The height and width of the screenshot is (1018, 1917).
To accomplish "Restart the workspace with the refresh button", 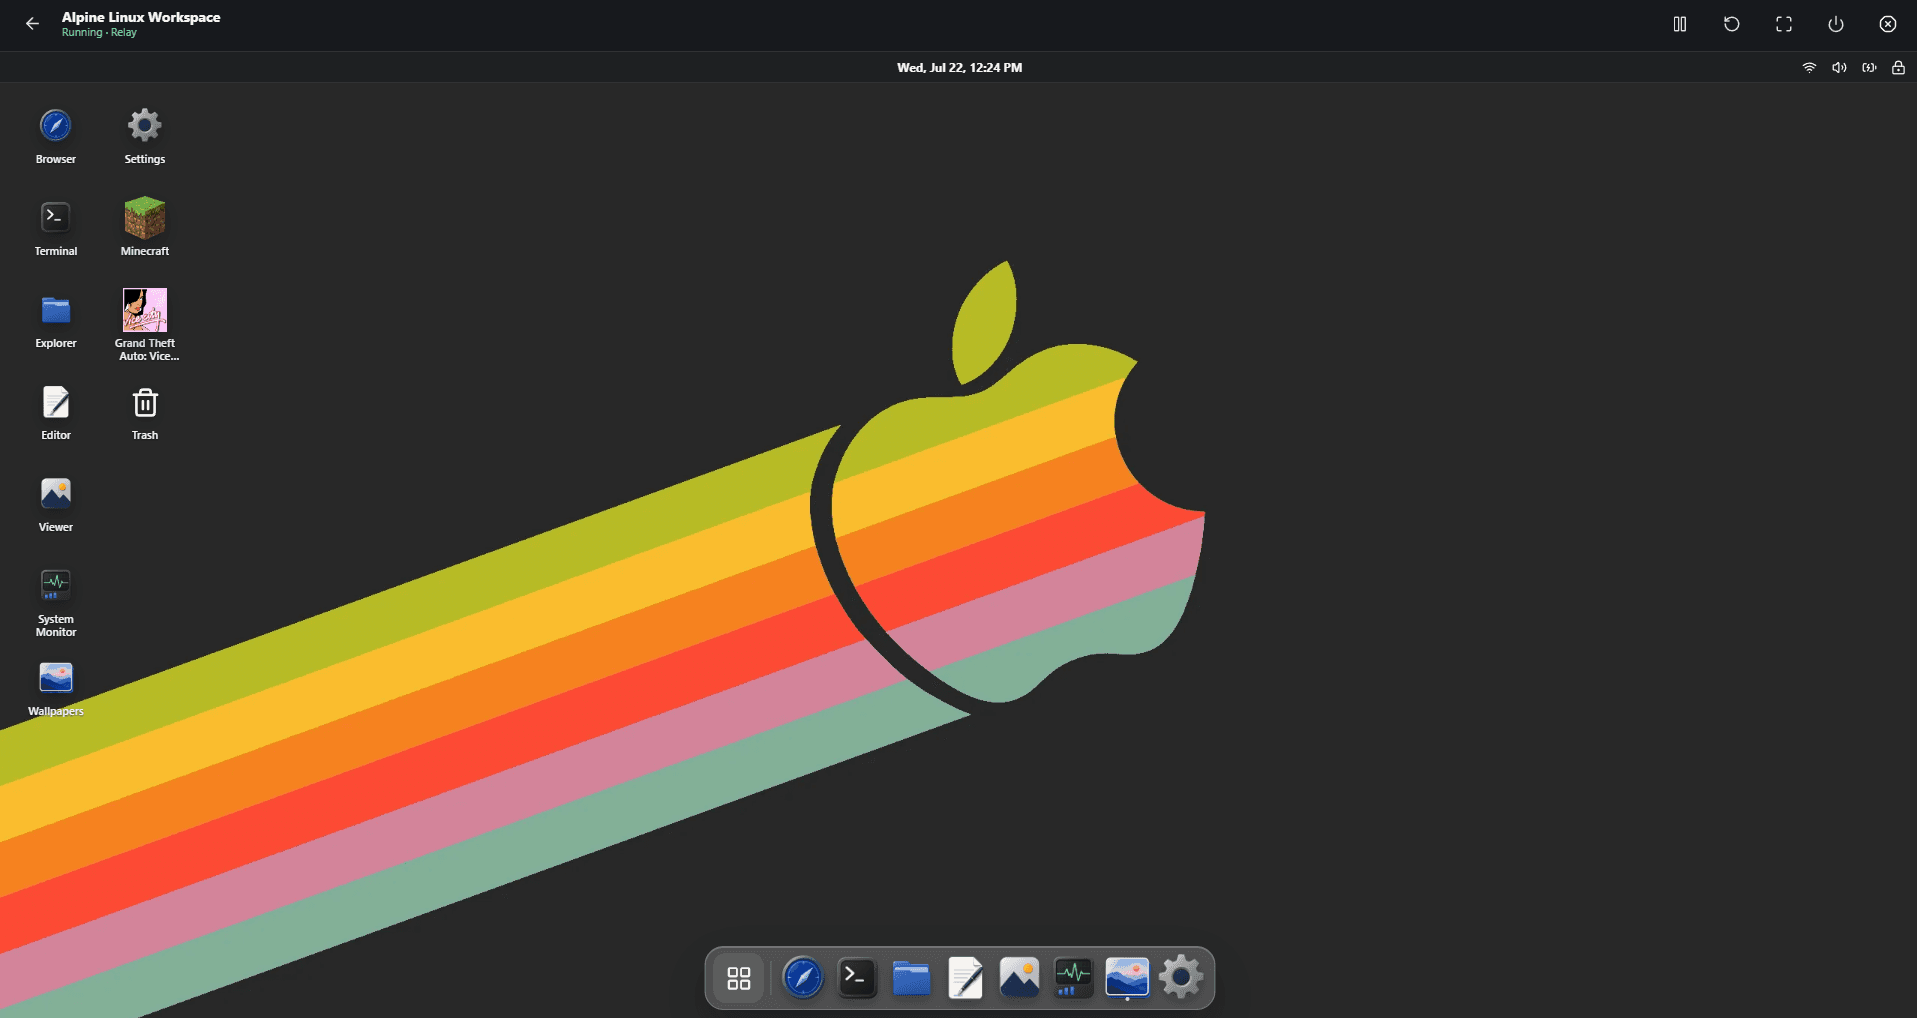I will [1732, 24].
